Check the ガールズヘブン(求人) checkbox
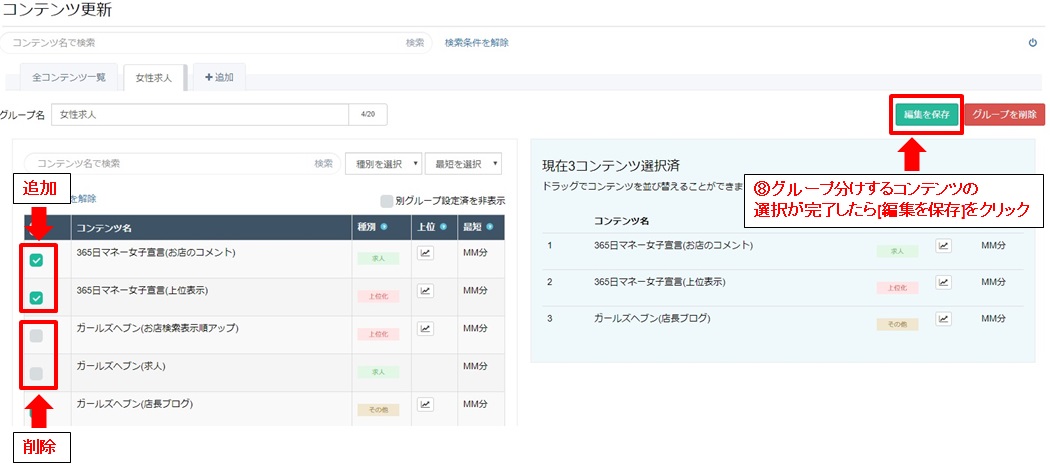The image size is (1050, 465). [x=36, y=373]
